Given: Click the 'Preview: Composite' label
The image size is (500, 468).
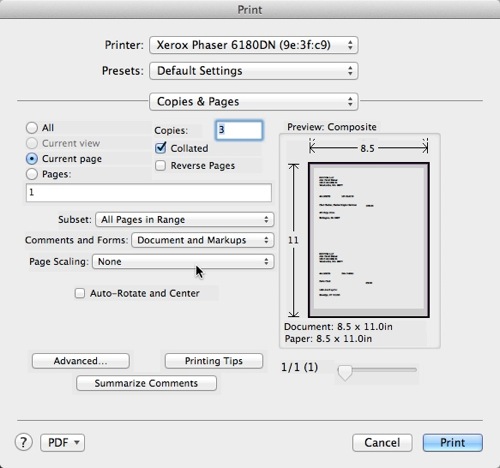Looking at the screenshot, I should pyautogui.click(x=332, y=127).
